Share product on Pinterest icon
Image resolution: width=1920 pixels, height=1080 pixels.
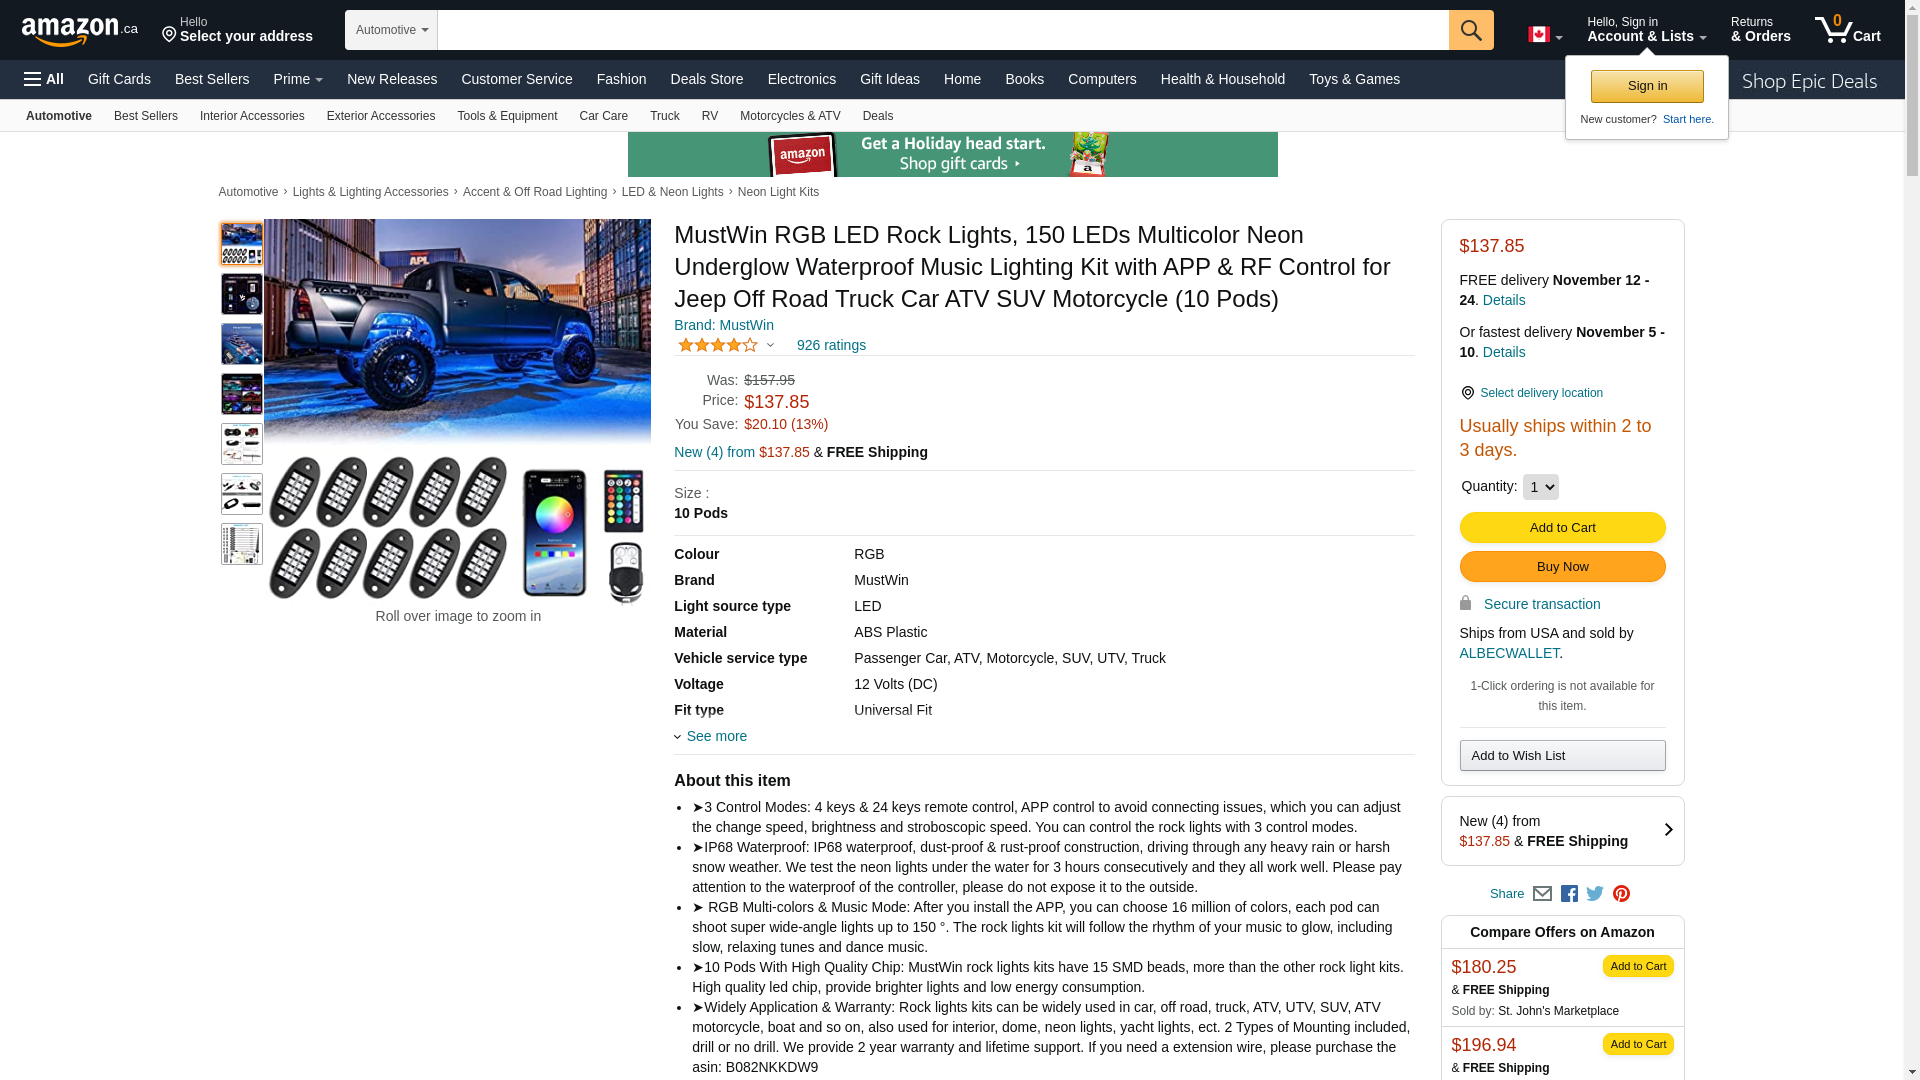[x=1621, y=894]
